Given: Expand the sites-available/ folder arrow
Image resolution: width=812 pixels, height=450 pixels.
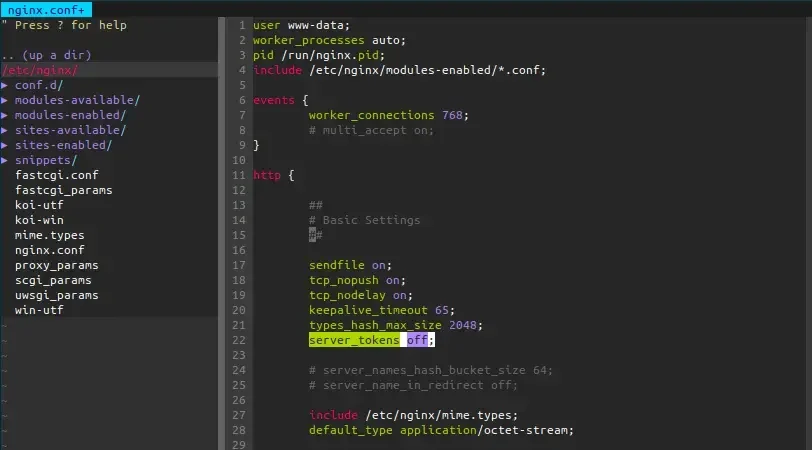Looking at the screenshot, I should coord(5,130).
